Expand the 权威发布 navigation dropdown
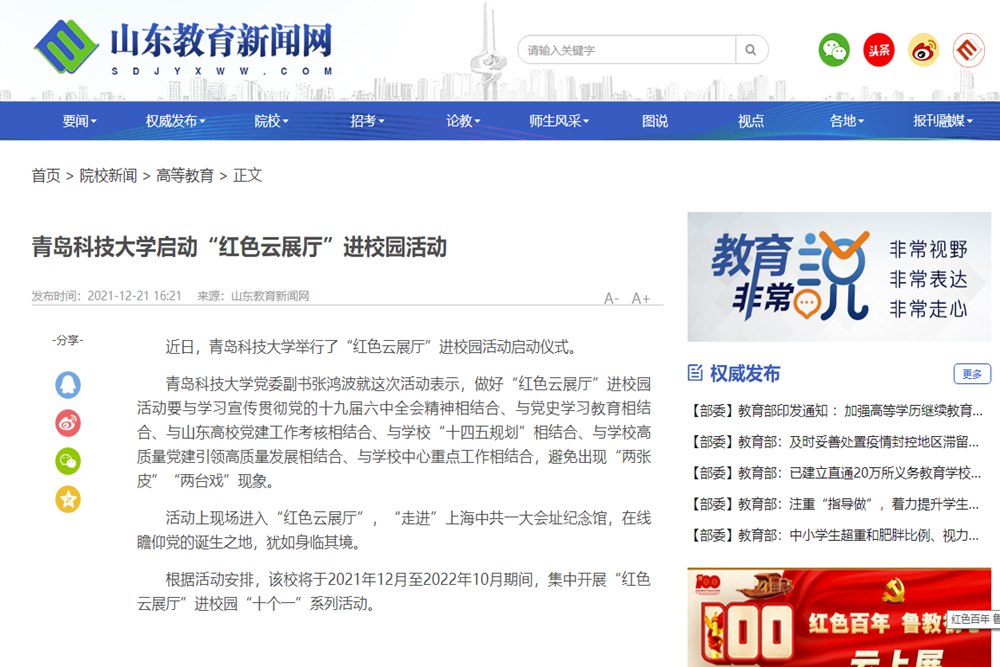The height and width of the screenshot is (667, 1000). pos(175,121)
